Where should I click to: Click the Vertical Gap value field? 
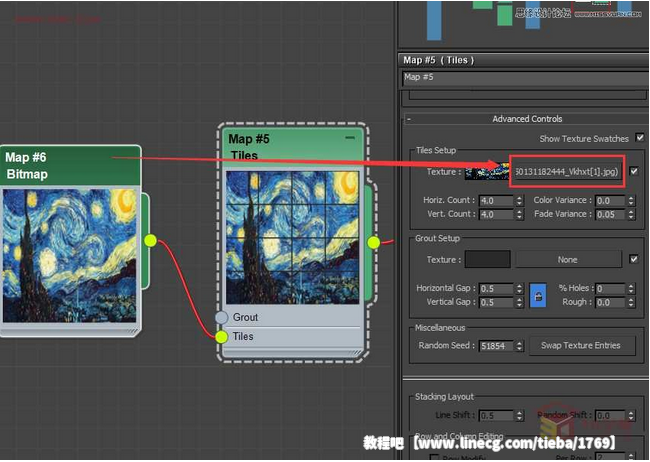coord(496,303)
